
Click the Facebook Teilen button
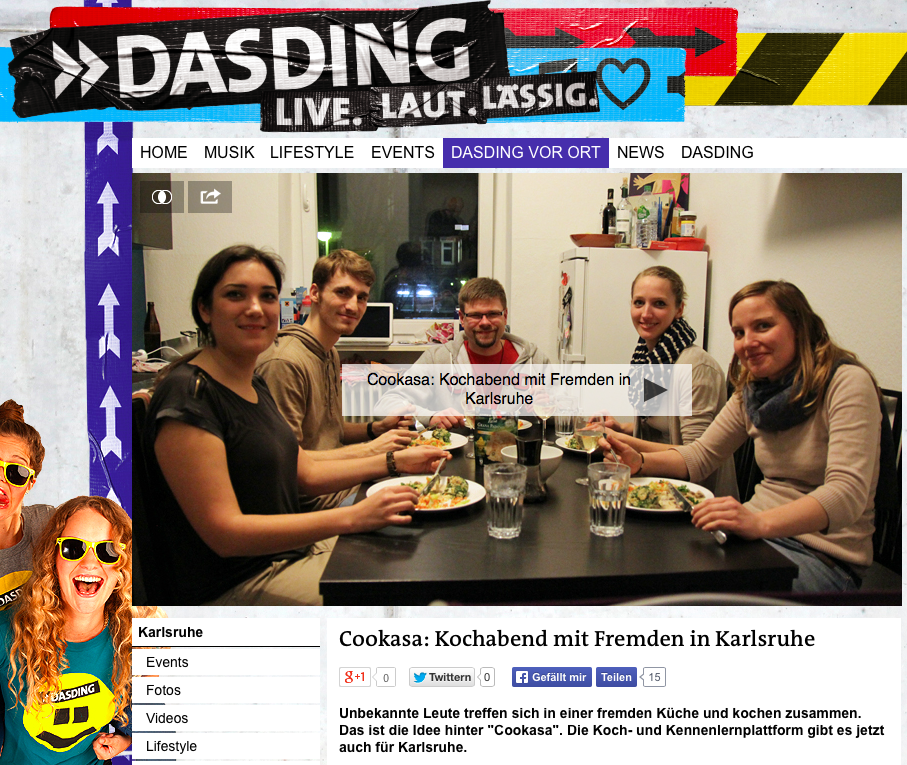[616, 677]
